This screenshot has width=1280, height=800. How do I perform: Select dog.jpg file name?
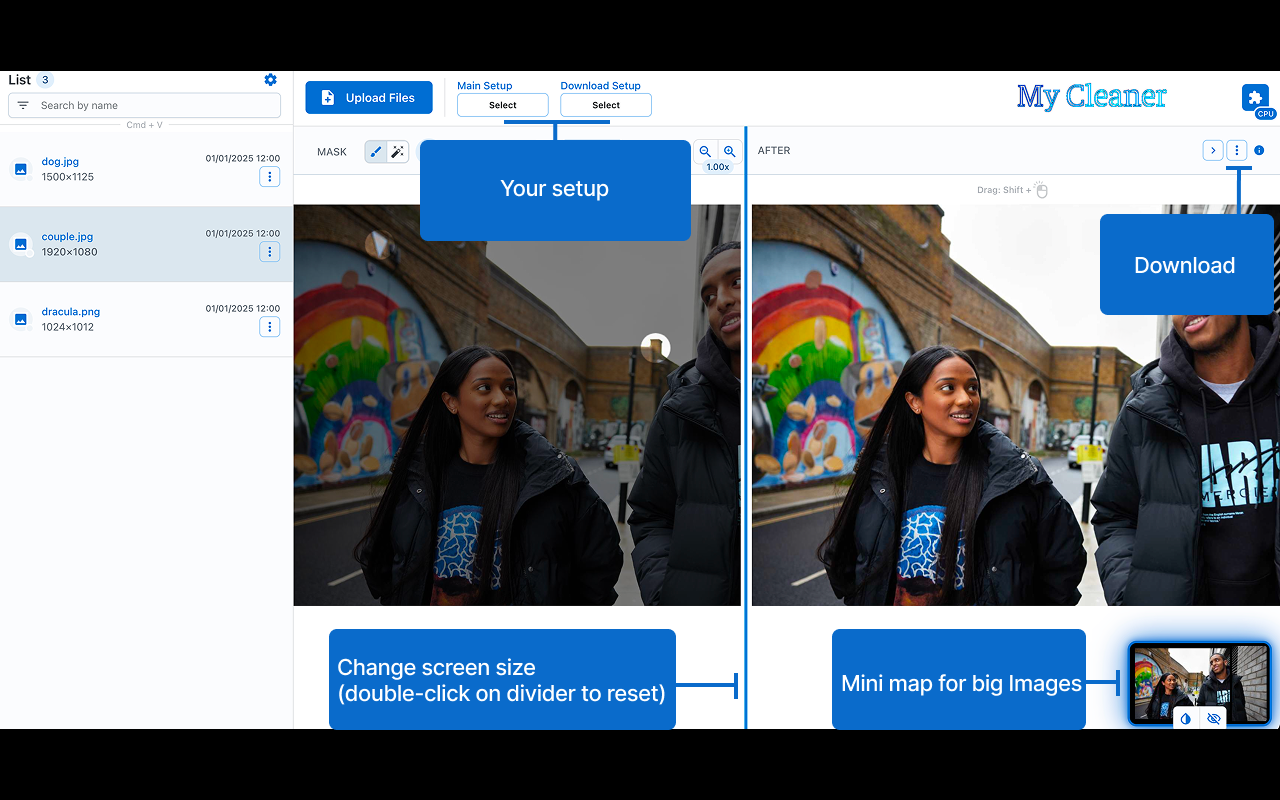tap(60, 162)
